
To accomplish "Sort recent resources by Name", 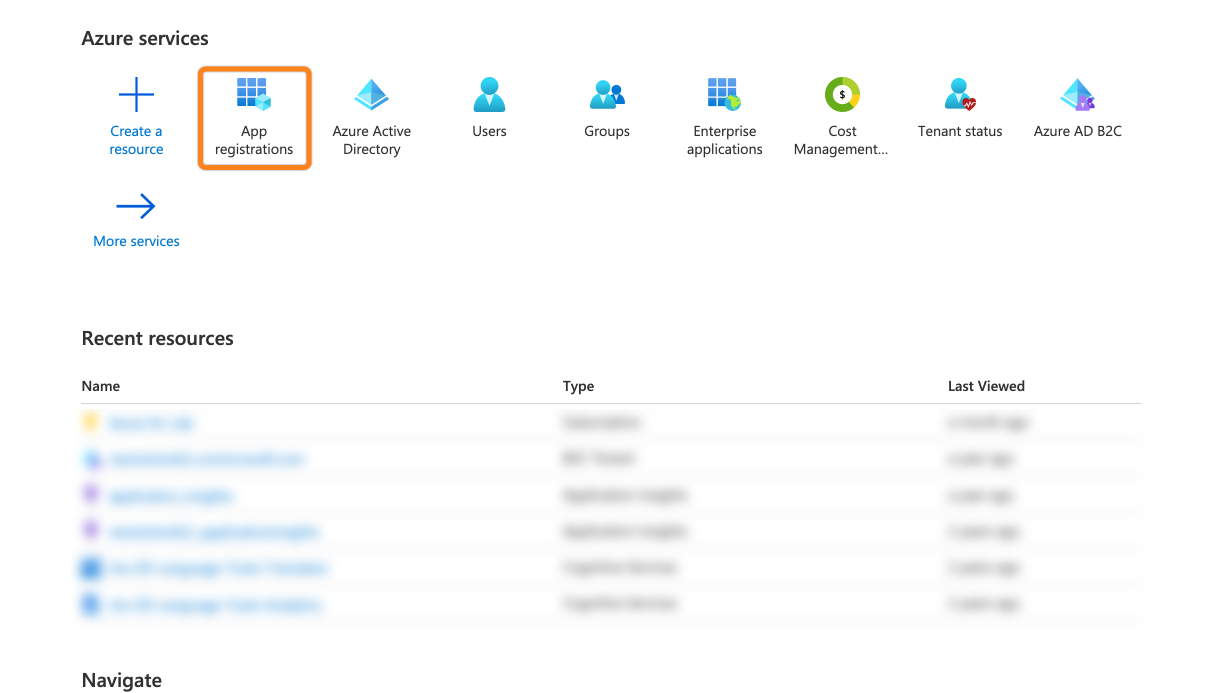I will click(x=100, y=386).
